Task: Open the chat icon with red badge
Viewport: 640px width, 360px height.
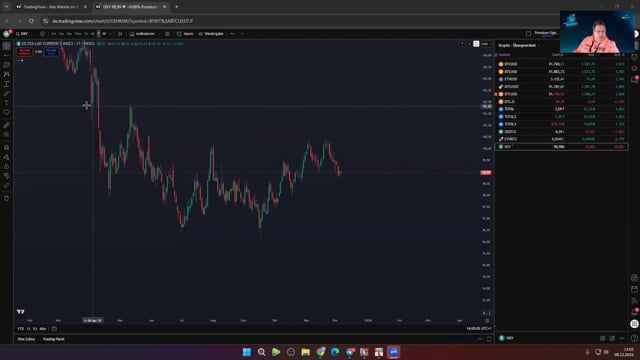Action: click(634, 80)
